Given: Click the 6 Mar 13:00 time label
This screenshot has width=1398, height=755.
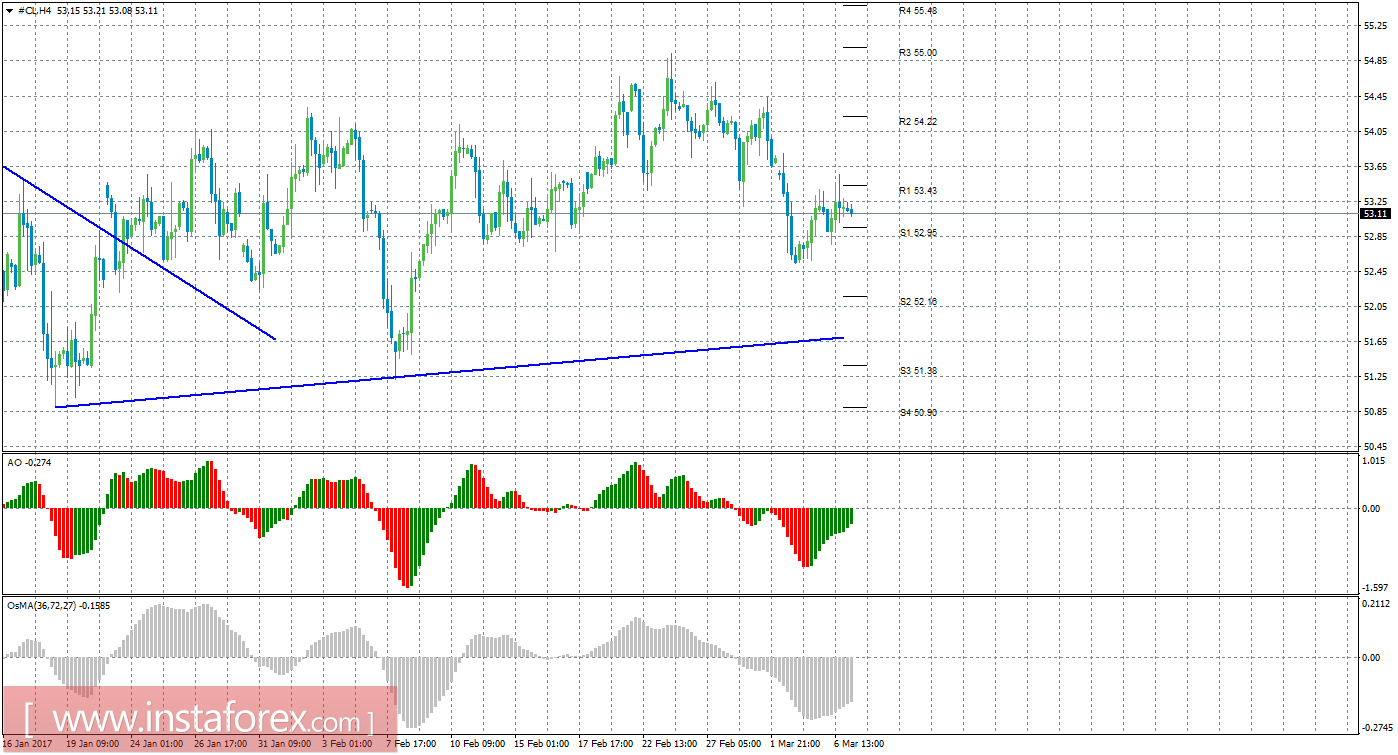Looking at the screenshot, I should pyautogui.click(x=859, y=744).
